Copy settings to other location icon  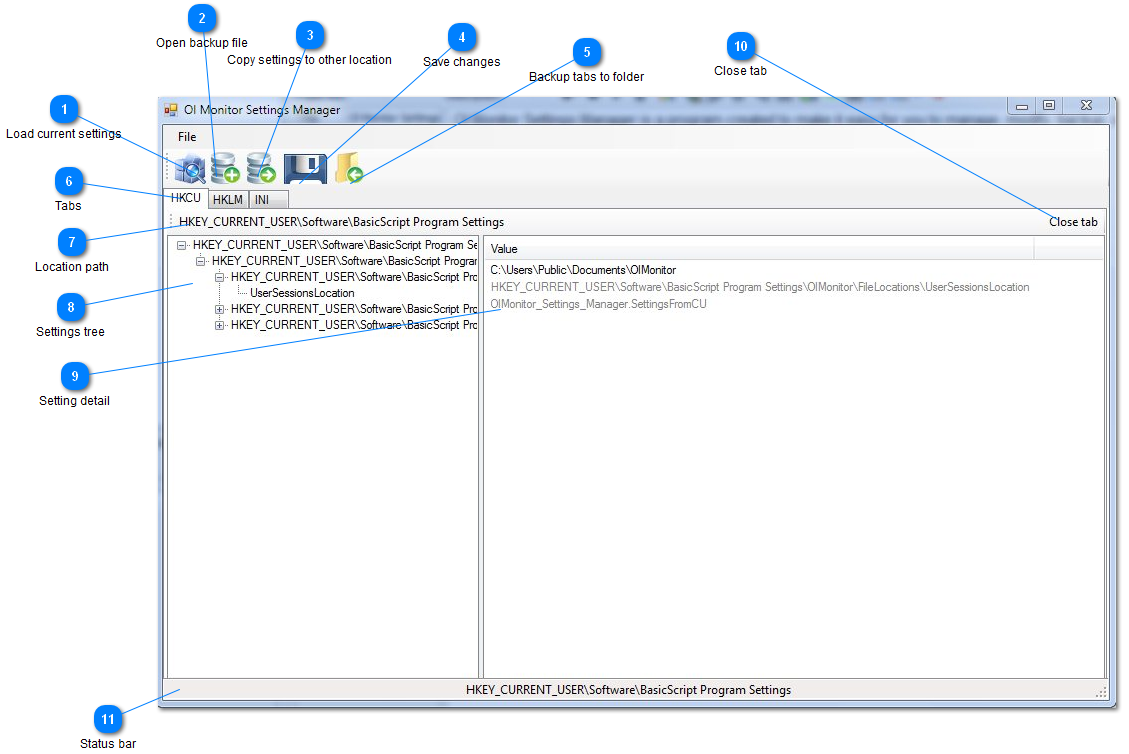[261, 168]
